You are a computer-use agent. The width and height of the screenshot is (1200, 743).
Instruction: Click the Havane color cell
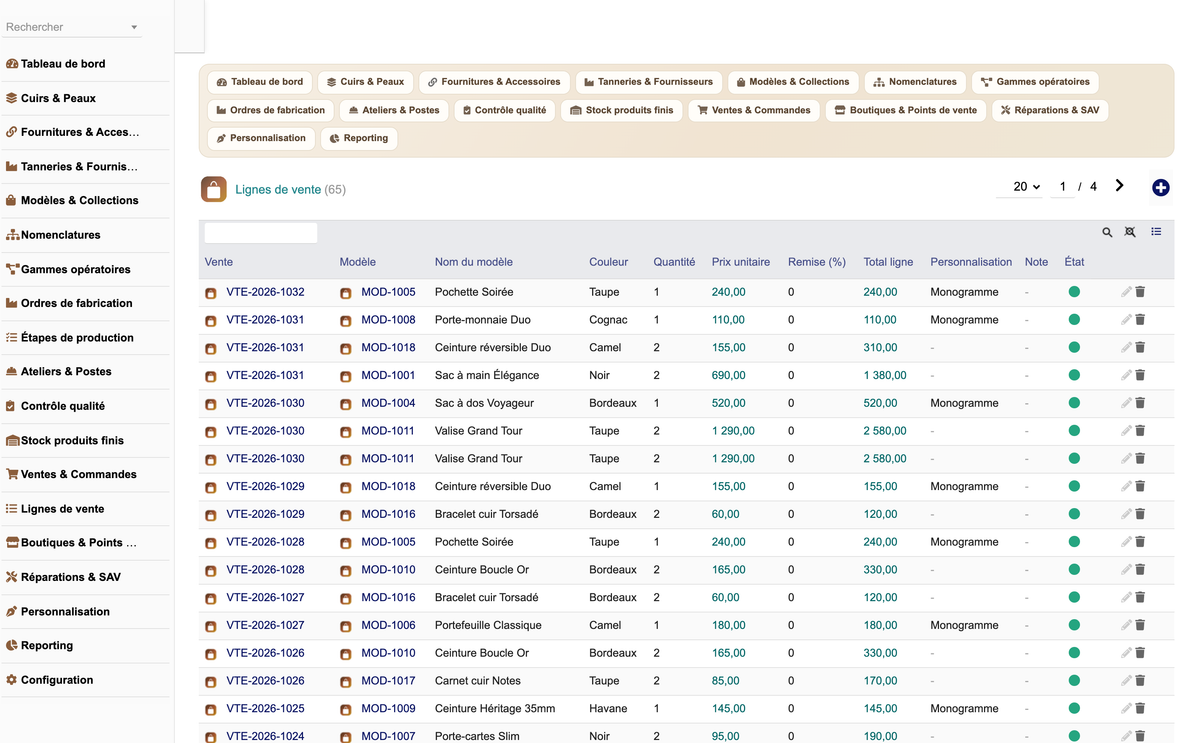pos(609,709)
